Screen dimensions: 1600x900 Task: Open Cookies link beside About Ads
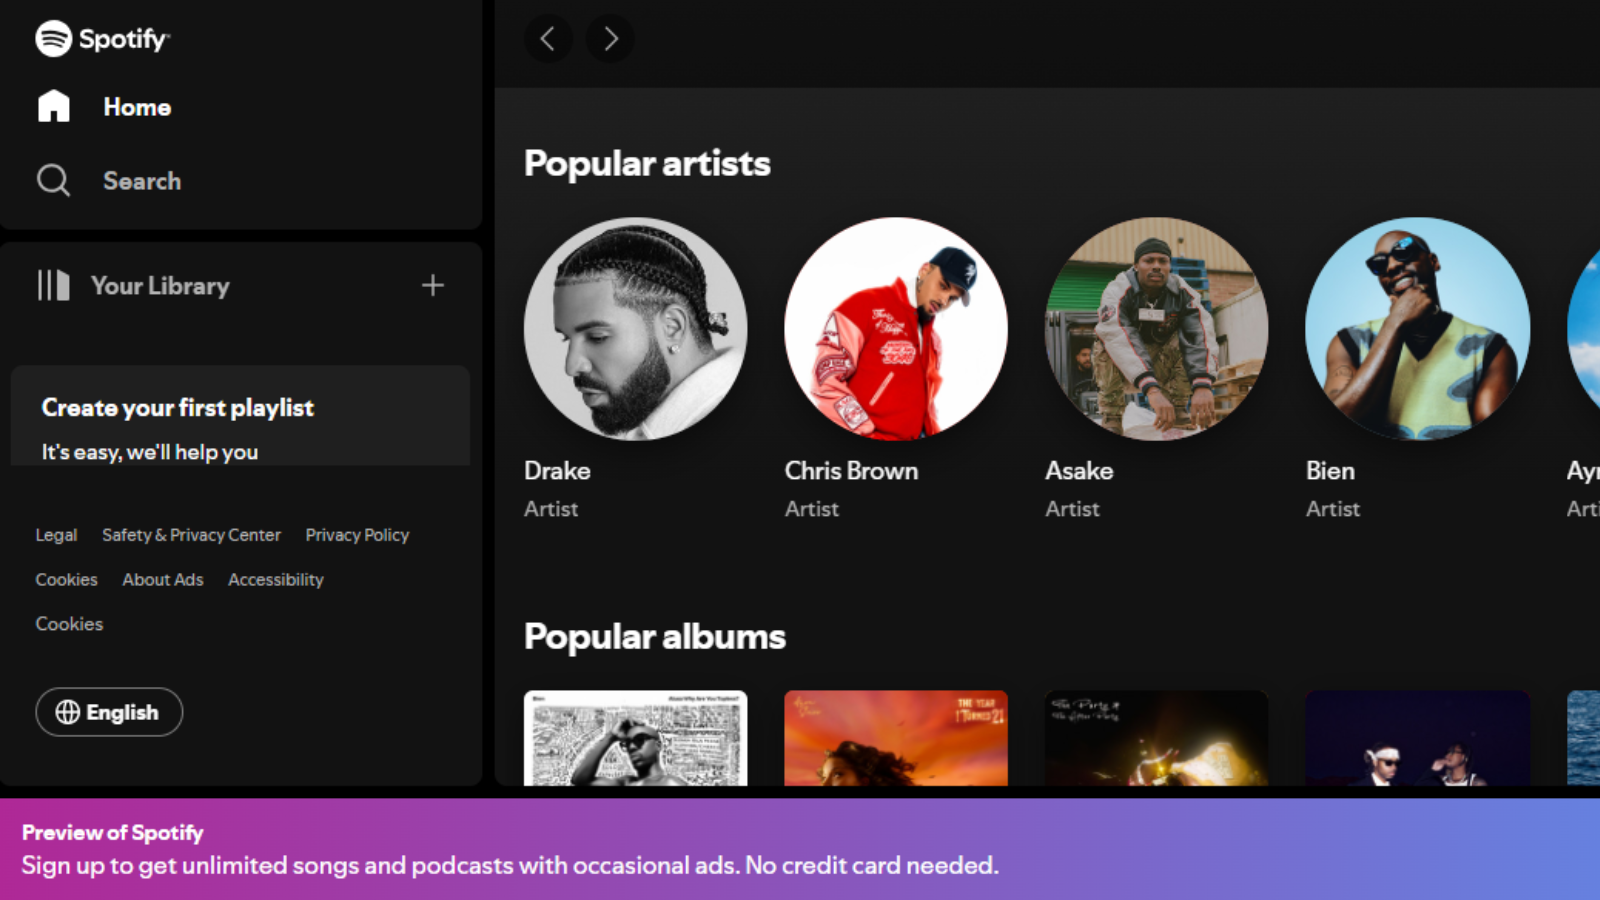[67, 579]
